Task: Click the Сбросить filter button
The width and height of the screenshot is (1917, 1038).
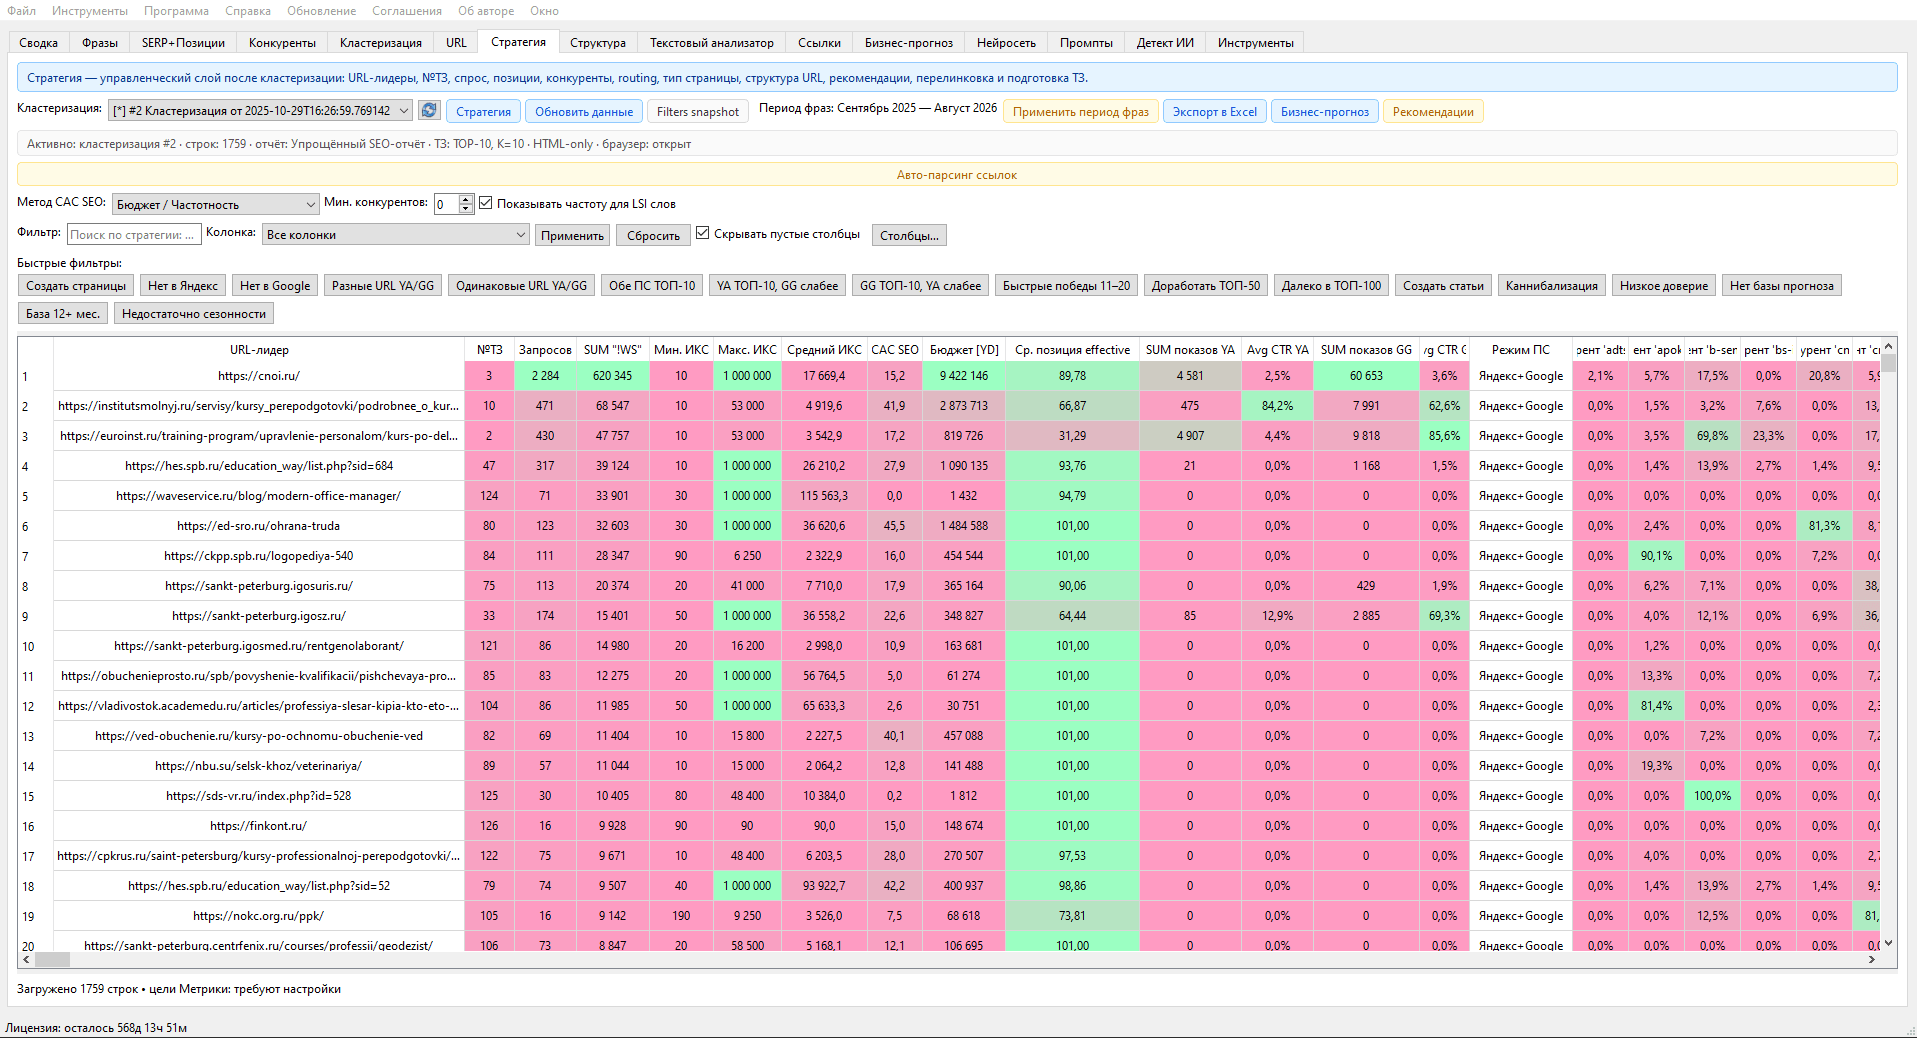Action: [654, 235]
